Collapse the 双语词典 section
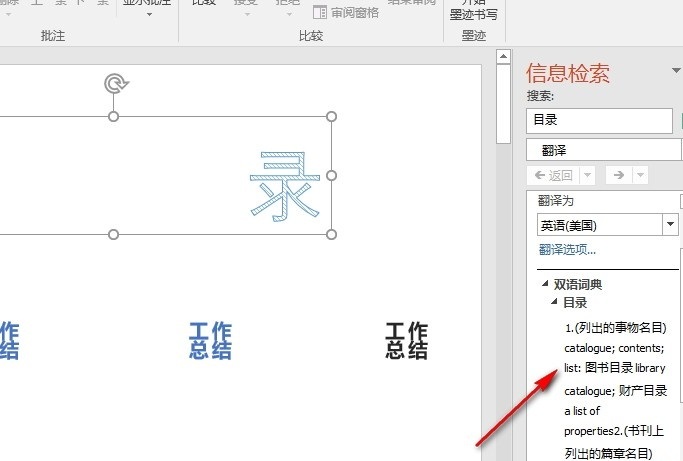683x461 pixels. click(x=546, y=284)
